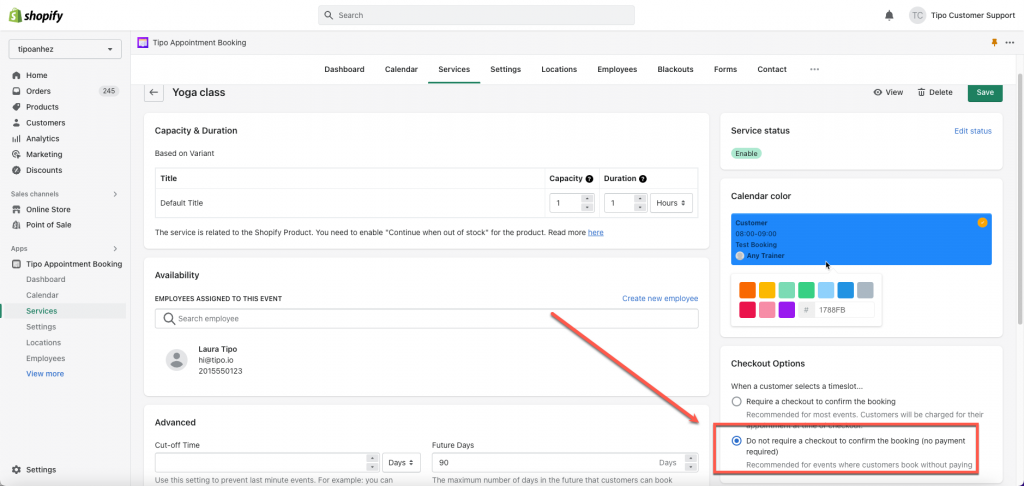The image size is (1024, 486).
Task: Click the Future Days stepper arrows
Action: [692, 462]
